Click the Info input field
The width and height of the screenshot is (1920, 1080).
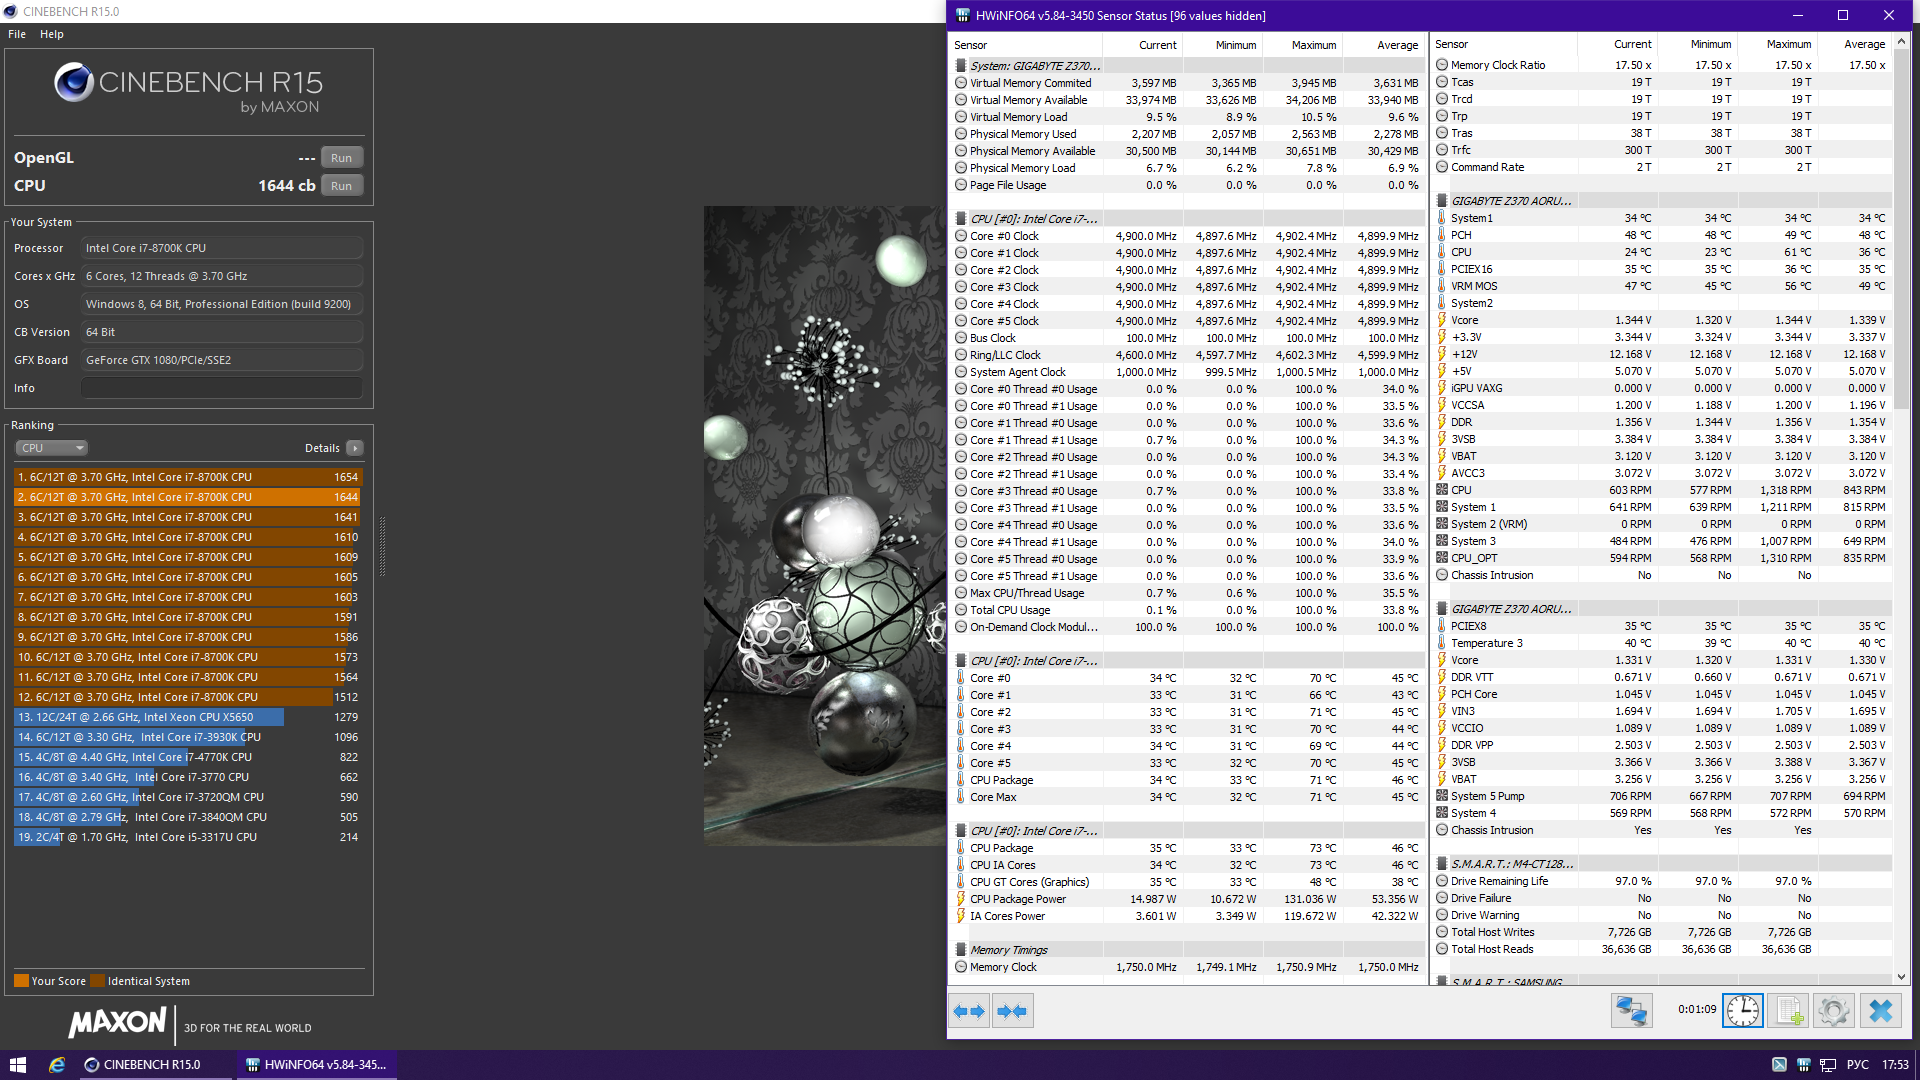click(x=221, y=388)
